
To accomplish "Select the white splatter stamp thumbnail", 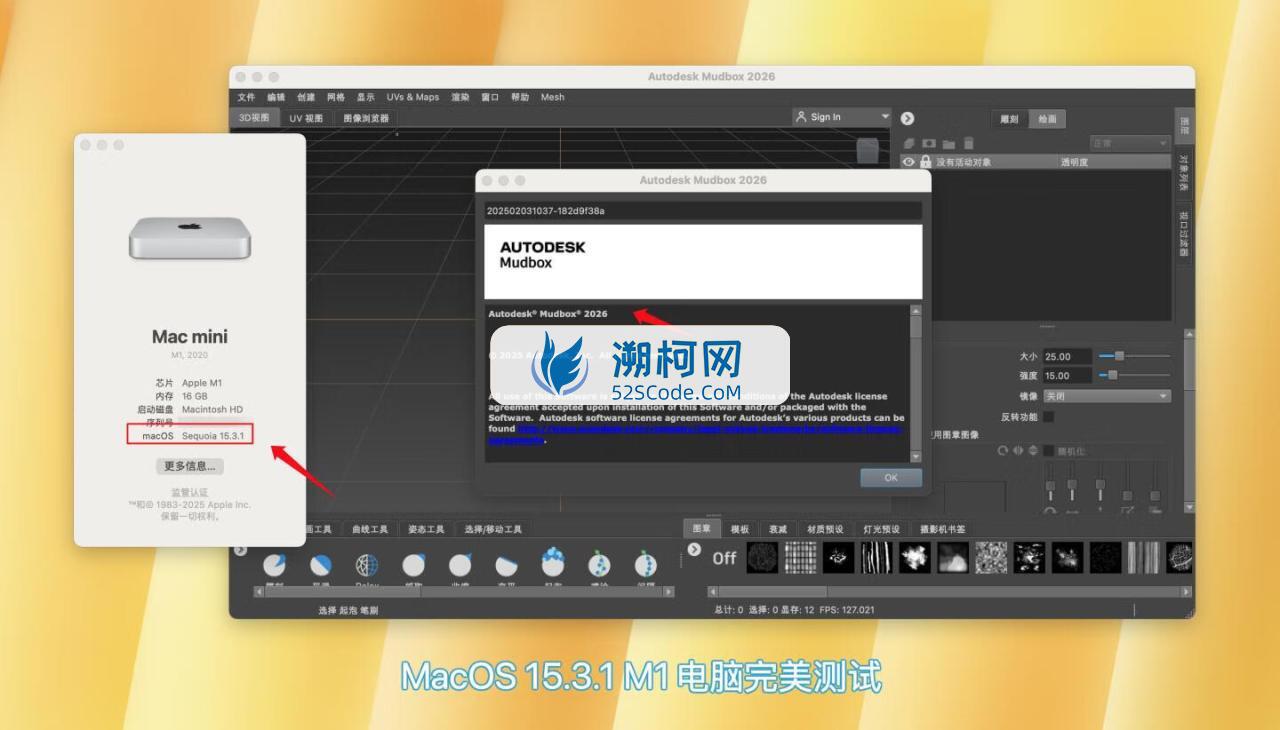I will pos(915,557).
